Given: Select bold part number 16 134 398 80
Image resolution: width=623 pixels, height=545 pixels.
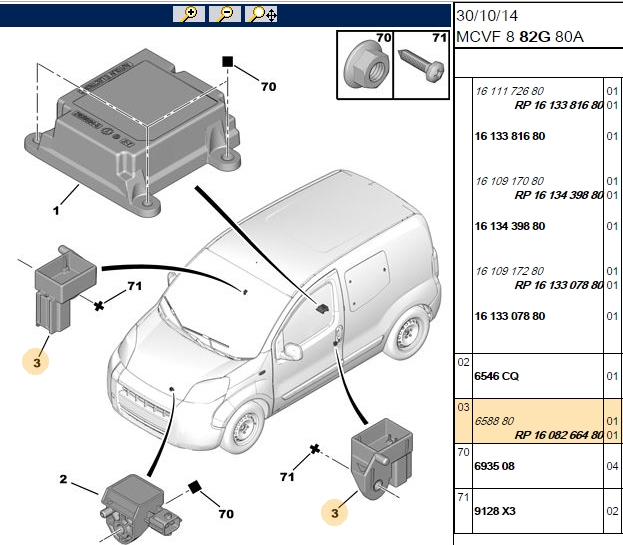Looking at the screenshot, I should pos(510,226).
